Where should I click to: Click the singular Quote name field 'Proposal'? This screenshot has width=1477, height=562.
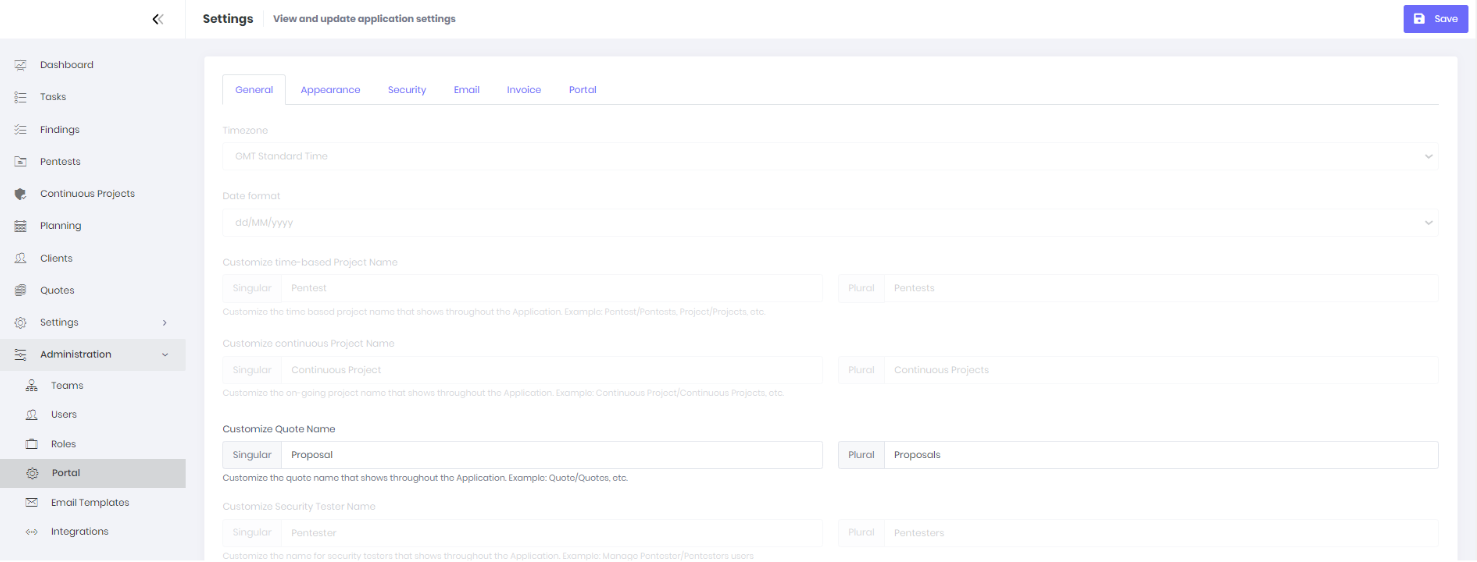[x=552, y=455]
